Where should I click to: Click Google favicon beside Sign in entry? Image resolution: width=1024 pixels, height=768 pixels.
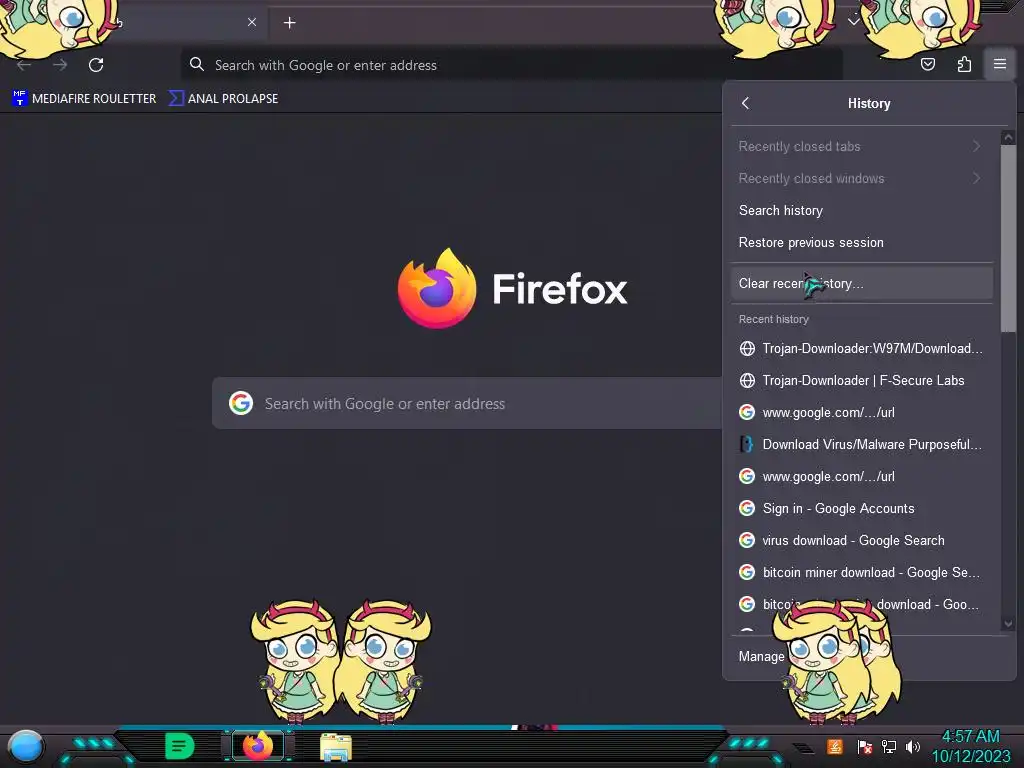click(747, 508)
